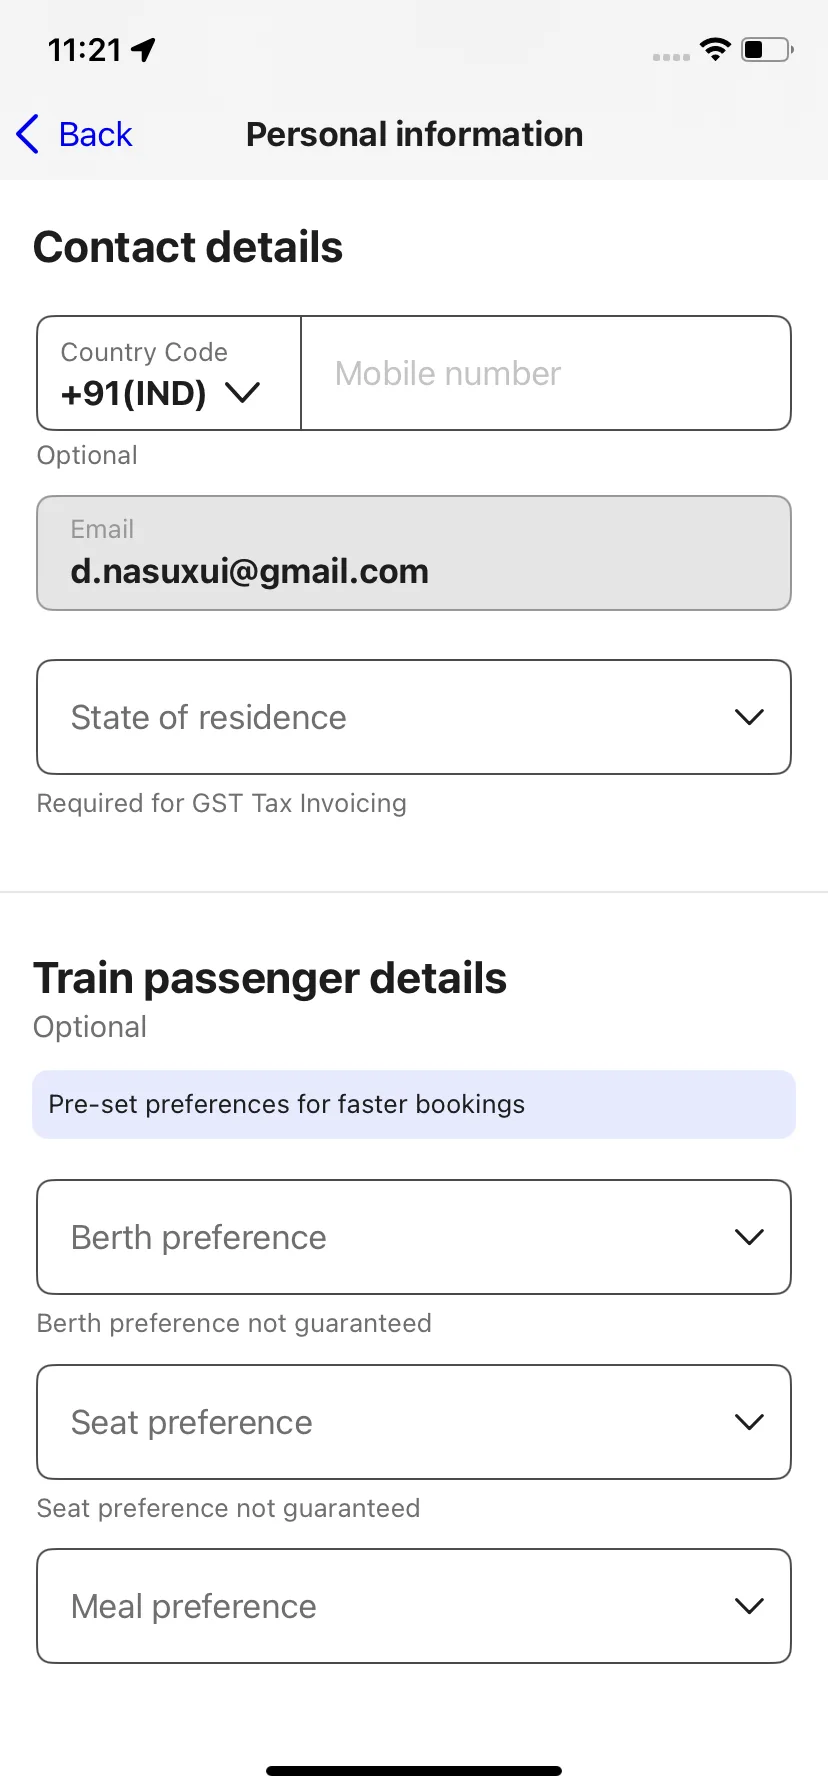Open the Seat preference dropdown
The width and height of the screenshot is (828, 1792).
[414, 1422]
